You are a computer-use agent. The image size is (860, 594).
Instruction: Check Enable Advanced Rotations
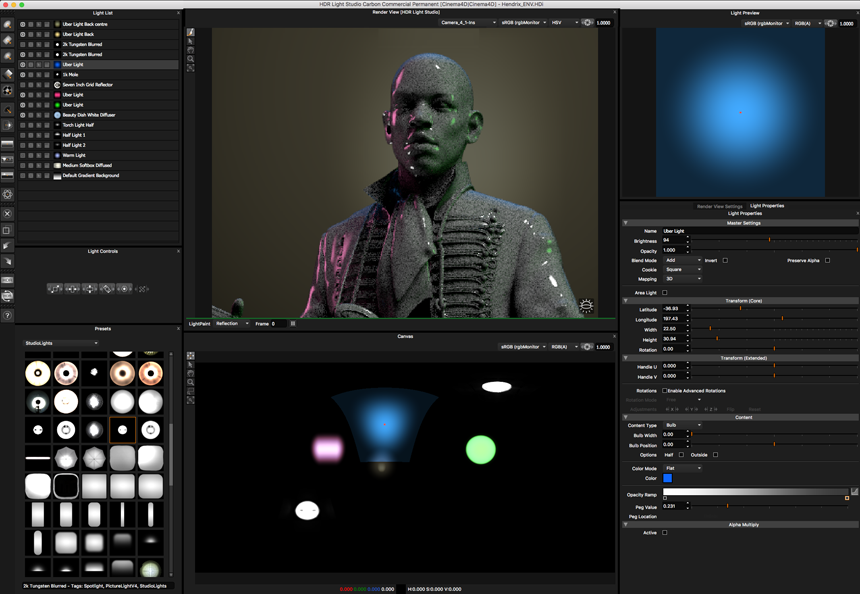click(x=665, y=391)
